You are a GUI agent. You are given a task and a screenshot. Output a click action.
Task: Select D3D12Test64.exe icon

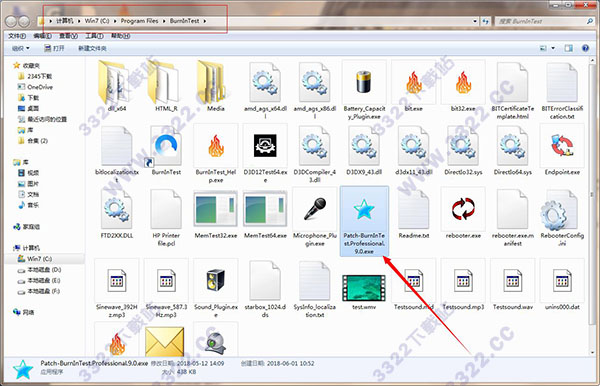tap(265, 146)
